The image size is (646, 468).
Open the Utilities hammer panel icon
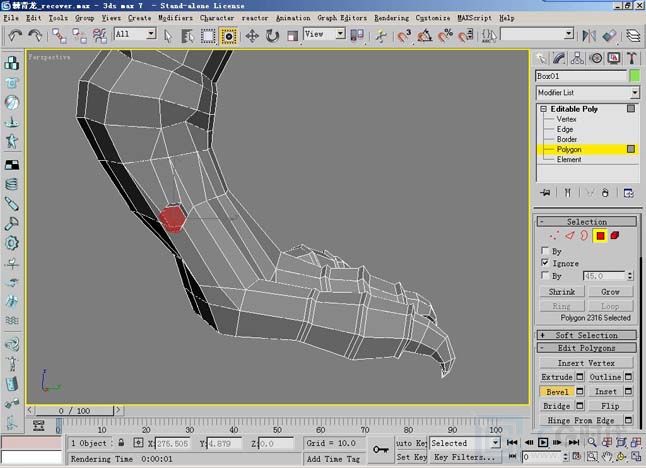pyautogui.click(x=632, y=58)
